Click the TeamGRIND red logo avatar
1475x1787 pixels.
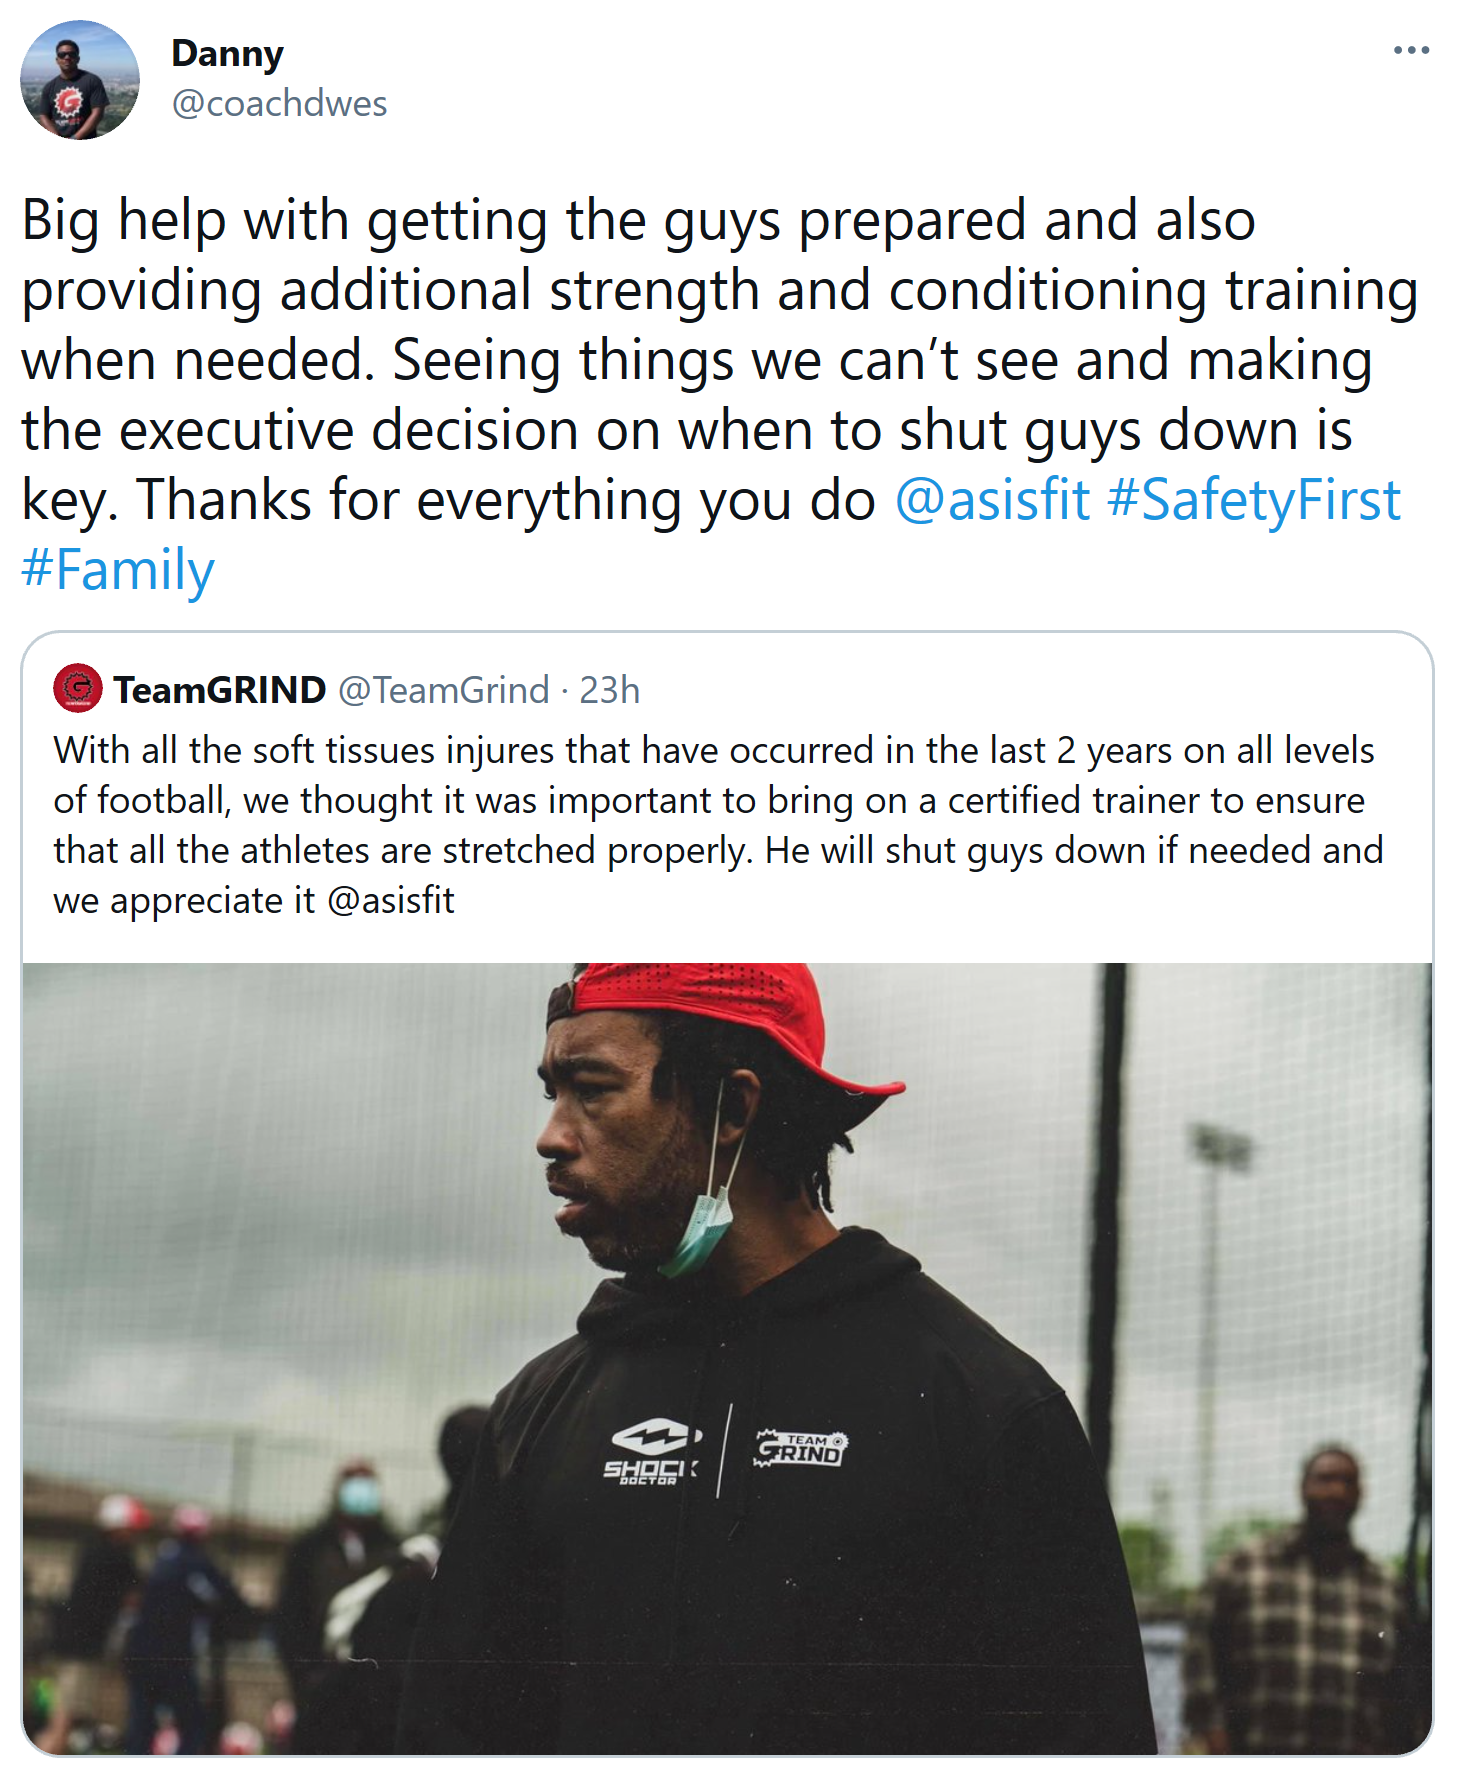coord(78,688)
